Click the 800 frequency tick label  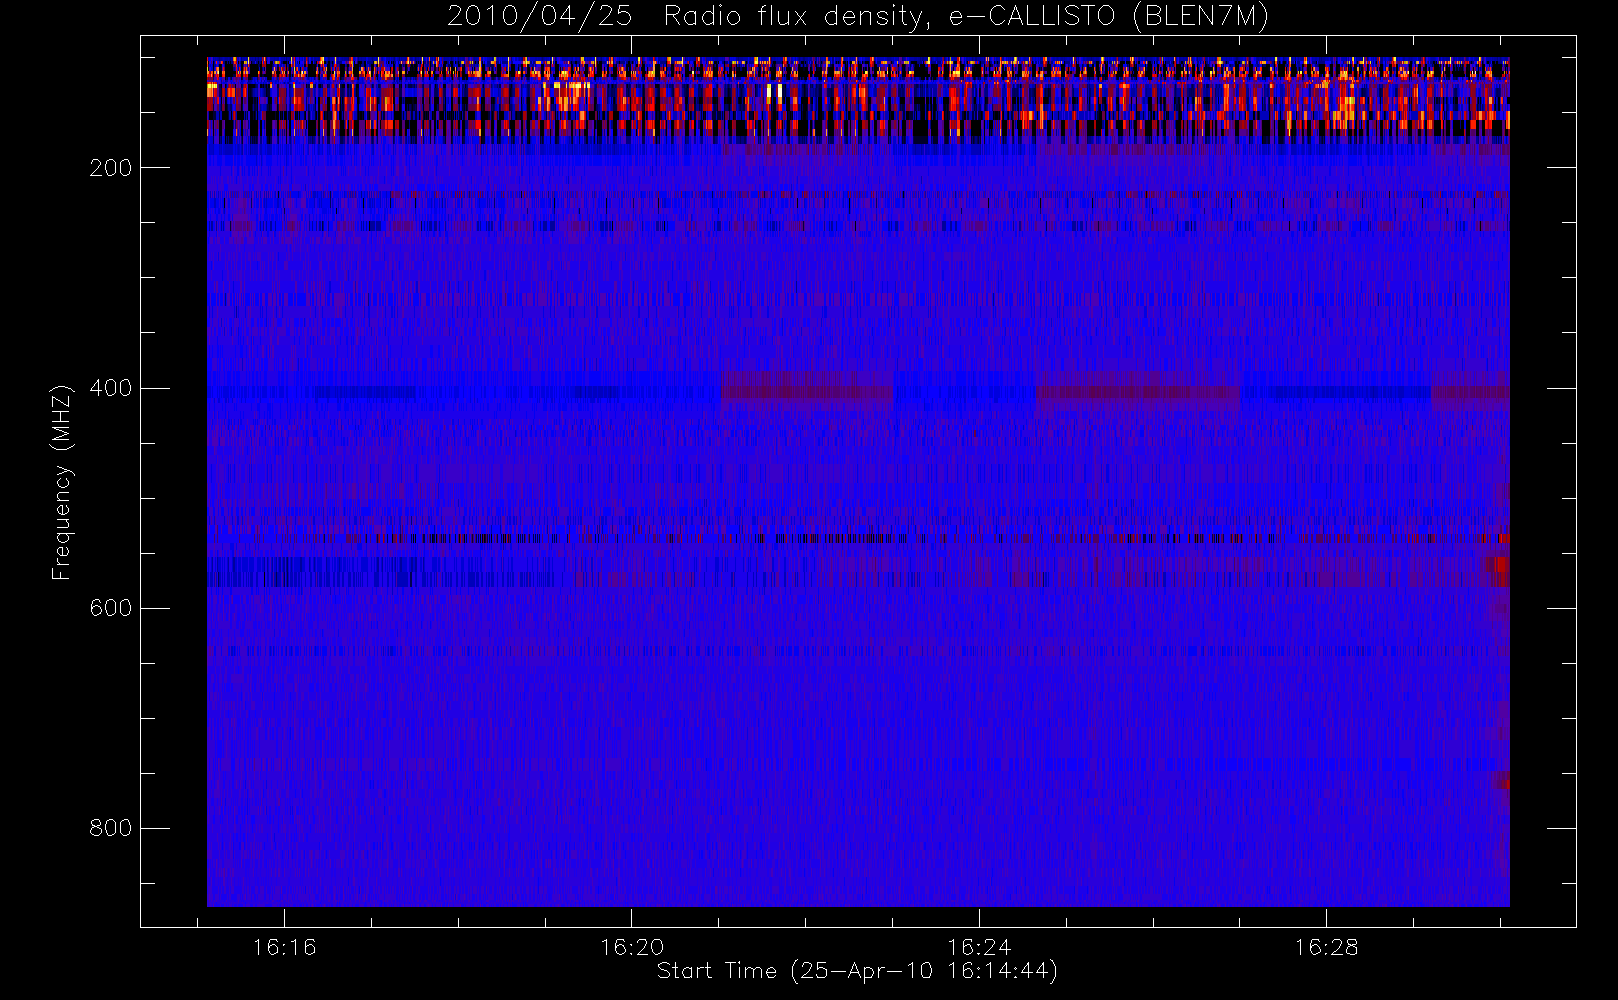111,828
